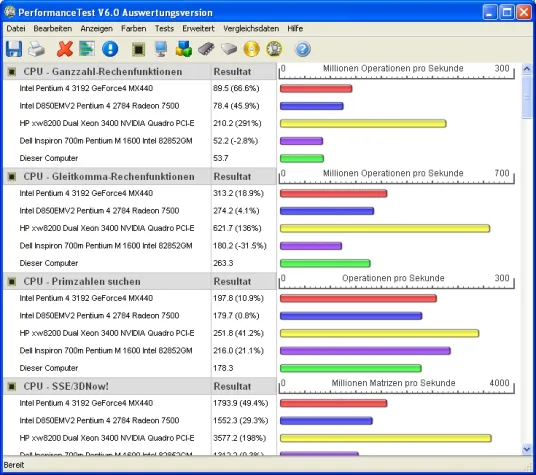536x475 pixels.
Task: Click the red X delete icon
Action: [x=65, y=49]
